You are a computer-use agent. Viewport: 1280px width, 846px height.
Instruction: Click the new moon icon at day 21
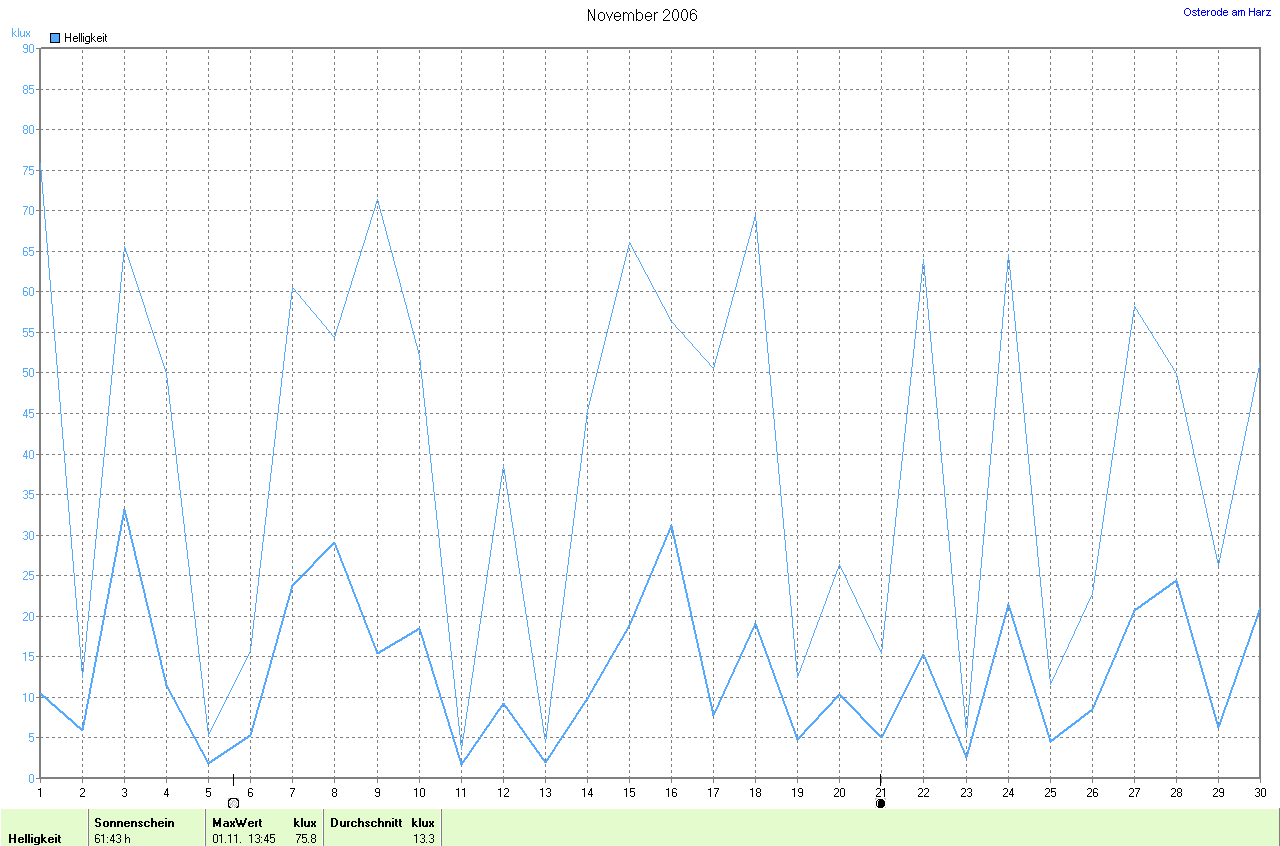click(880, 802)
